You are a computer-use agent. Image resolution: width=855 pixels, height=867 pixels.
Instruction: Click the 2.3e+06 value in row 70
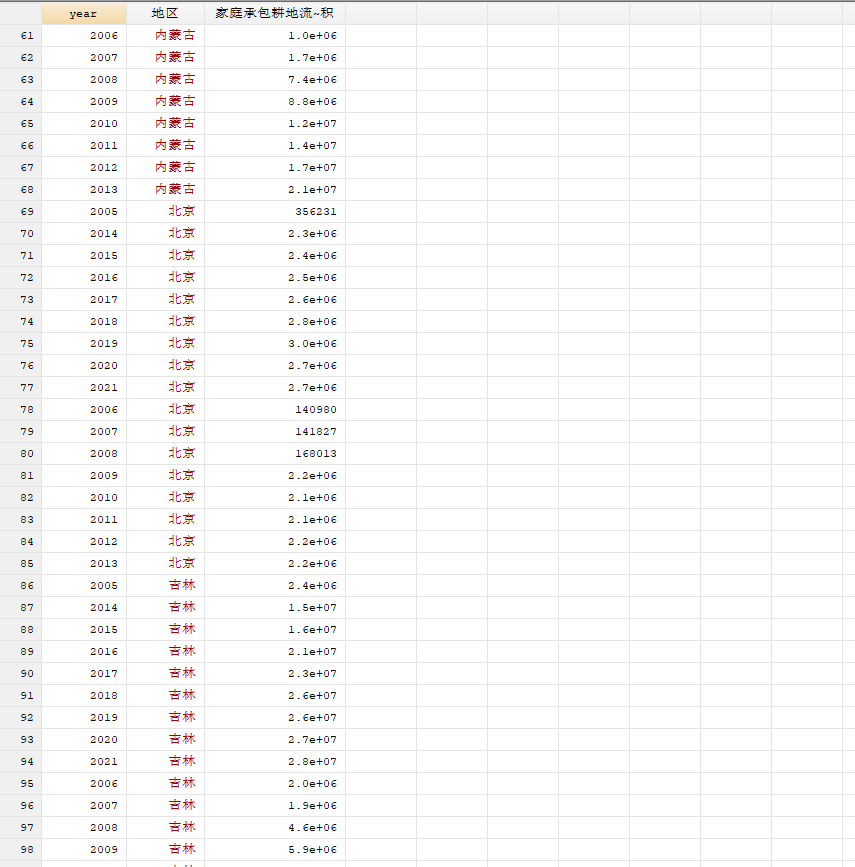click(312, 233)
